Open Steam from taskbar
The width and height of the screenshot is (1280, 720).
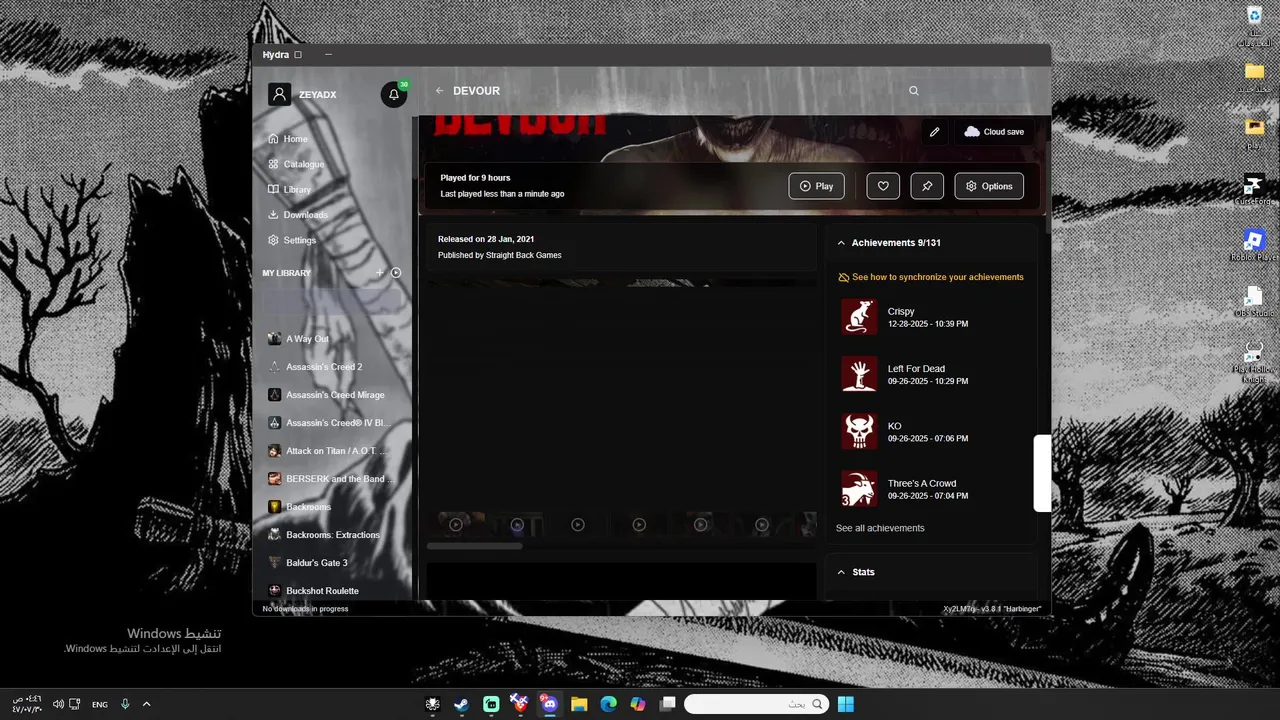point(461,704)
